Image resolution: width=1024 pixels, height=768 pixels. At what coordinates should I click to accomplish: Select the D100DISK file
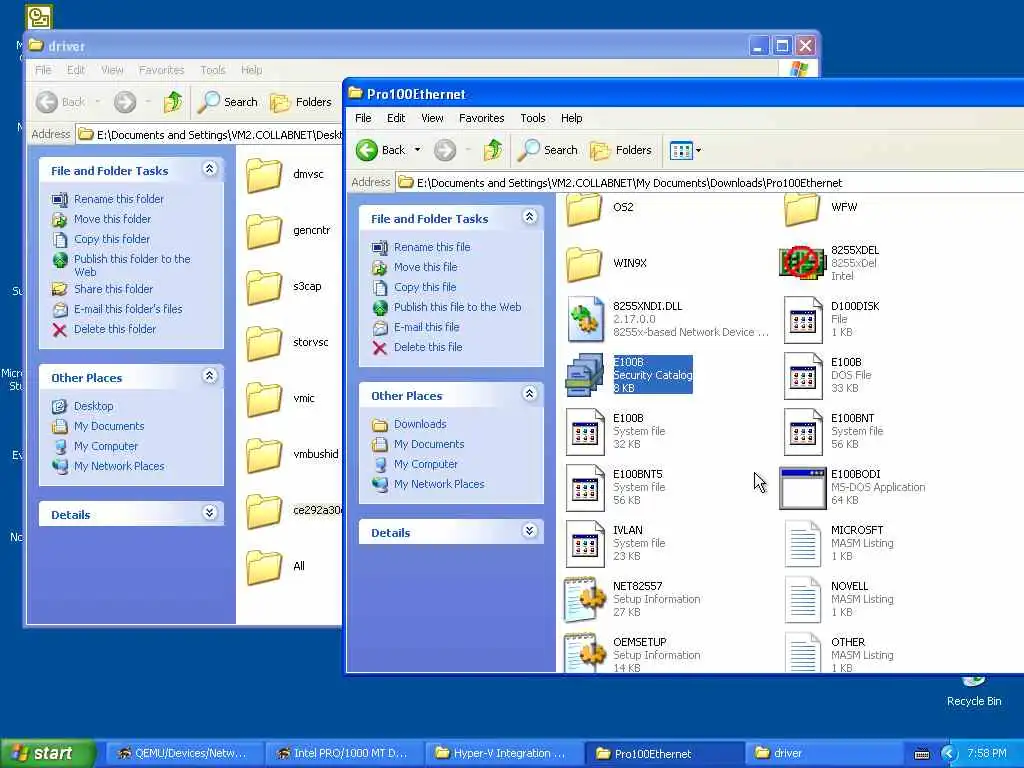pyautogui.click(x=832, y=319)
